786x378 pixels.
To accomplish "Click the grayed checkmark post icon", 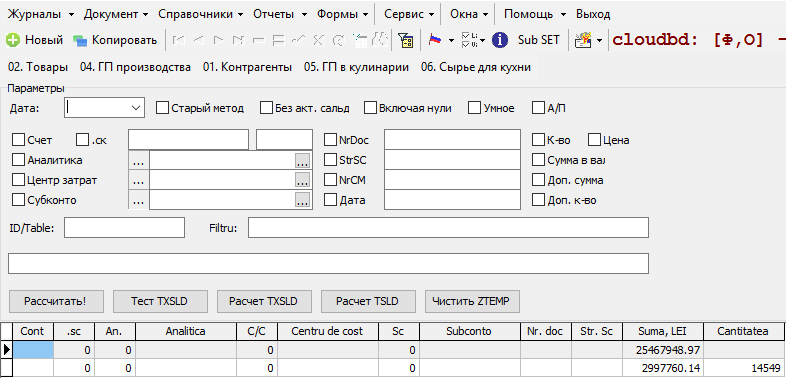I will pos(299,40).
